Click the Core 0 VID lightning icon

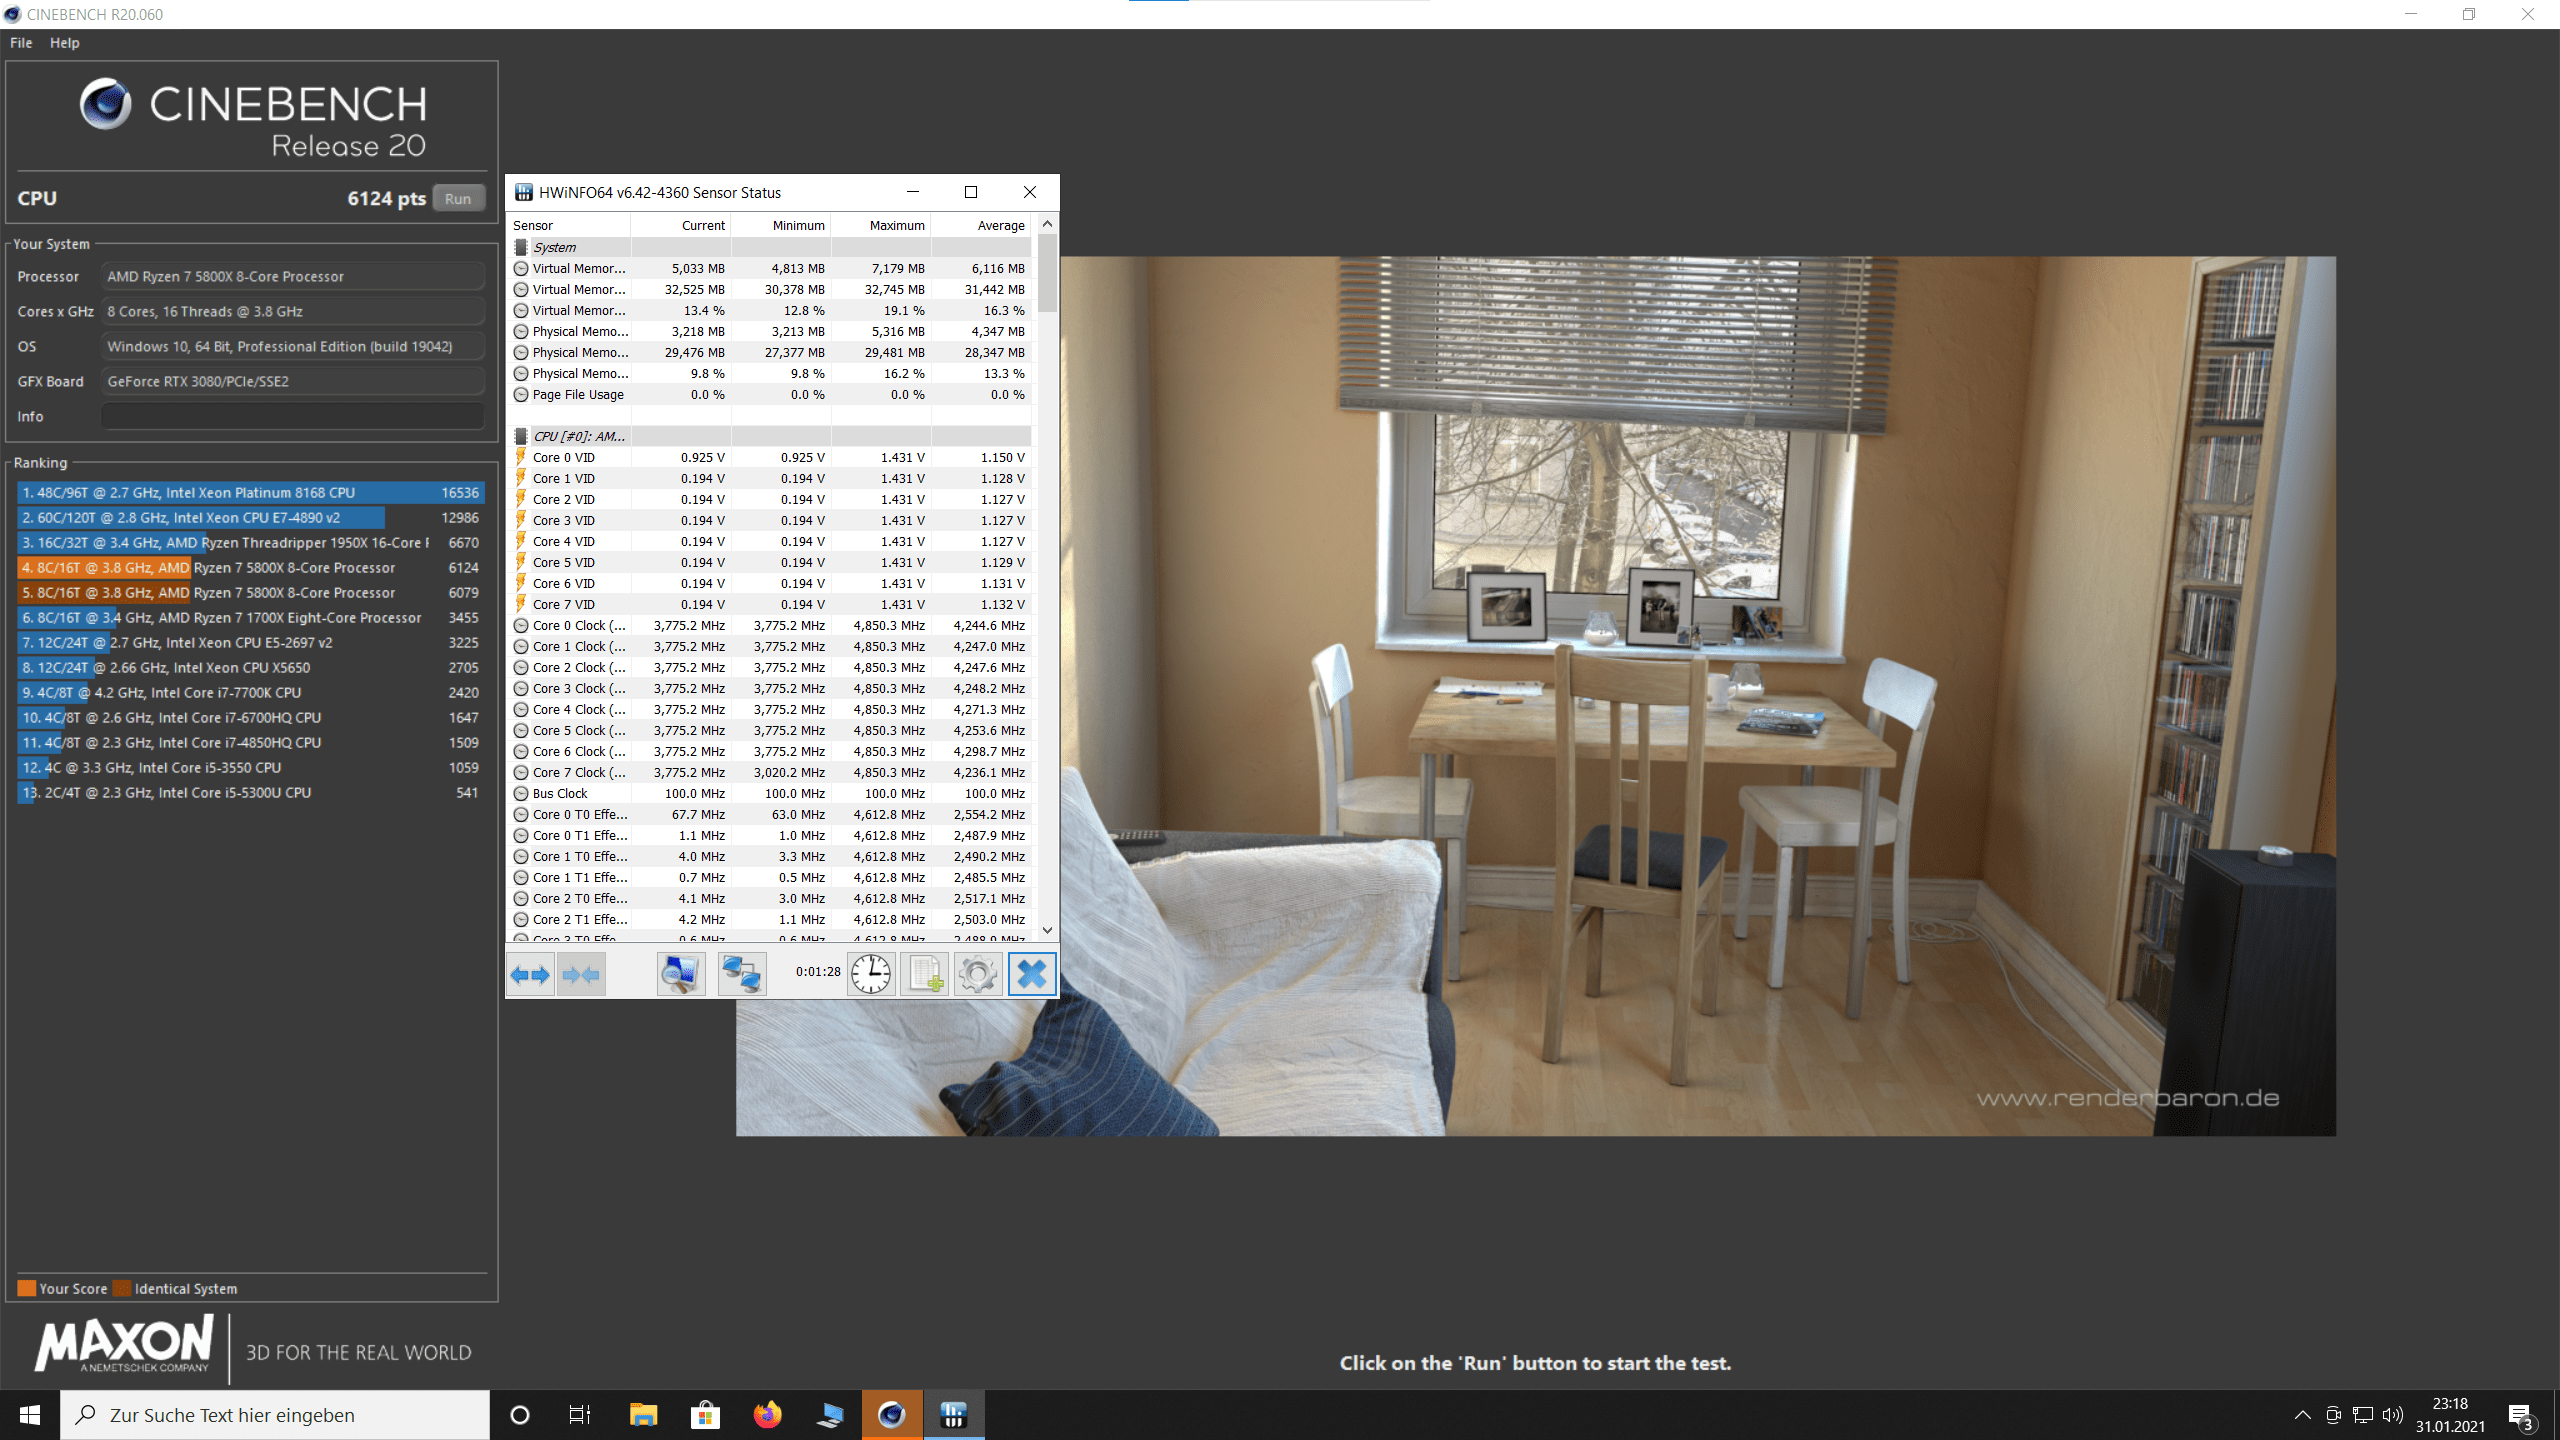(521, 457)
